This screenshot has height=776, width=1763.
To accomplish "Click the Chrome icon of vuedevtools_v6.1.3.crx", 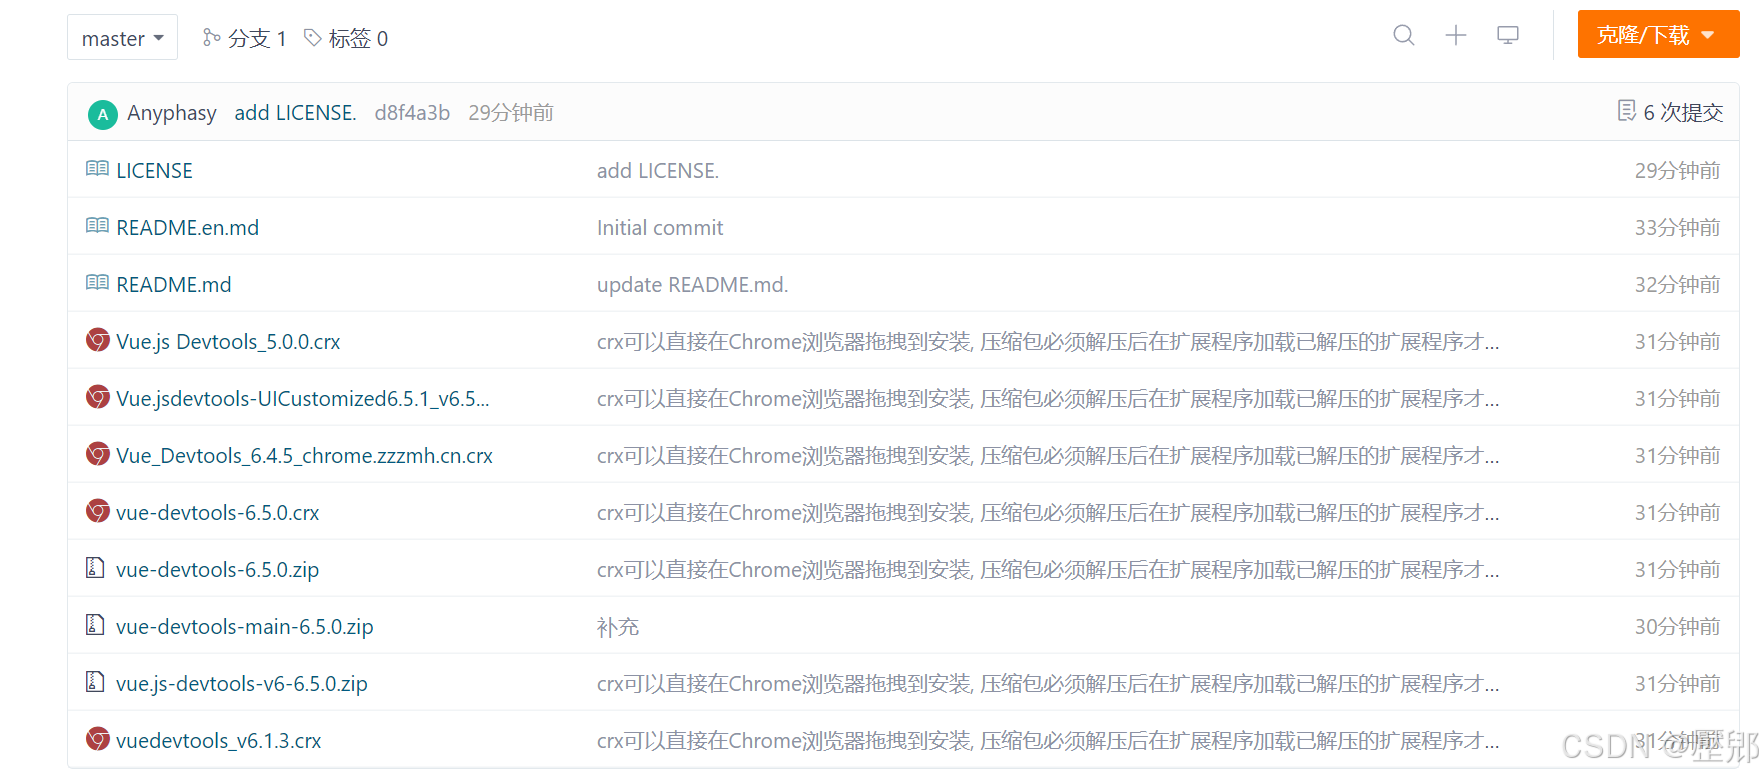I will 98,739.
